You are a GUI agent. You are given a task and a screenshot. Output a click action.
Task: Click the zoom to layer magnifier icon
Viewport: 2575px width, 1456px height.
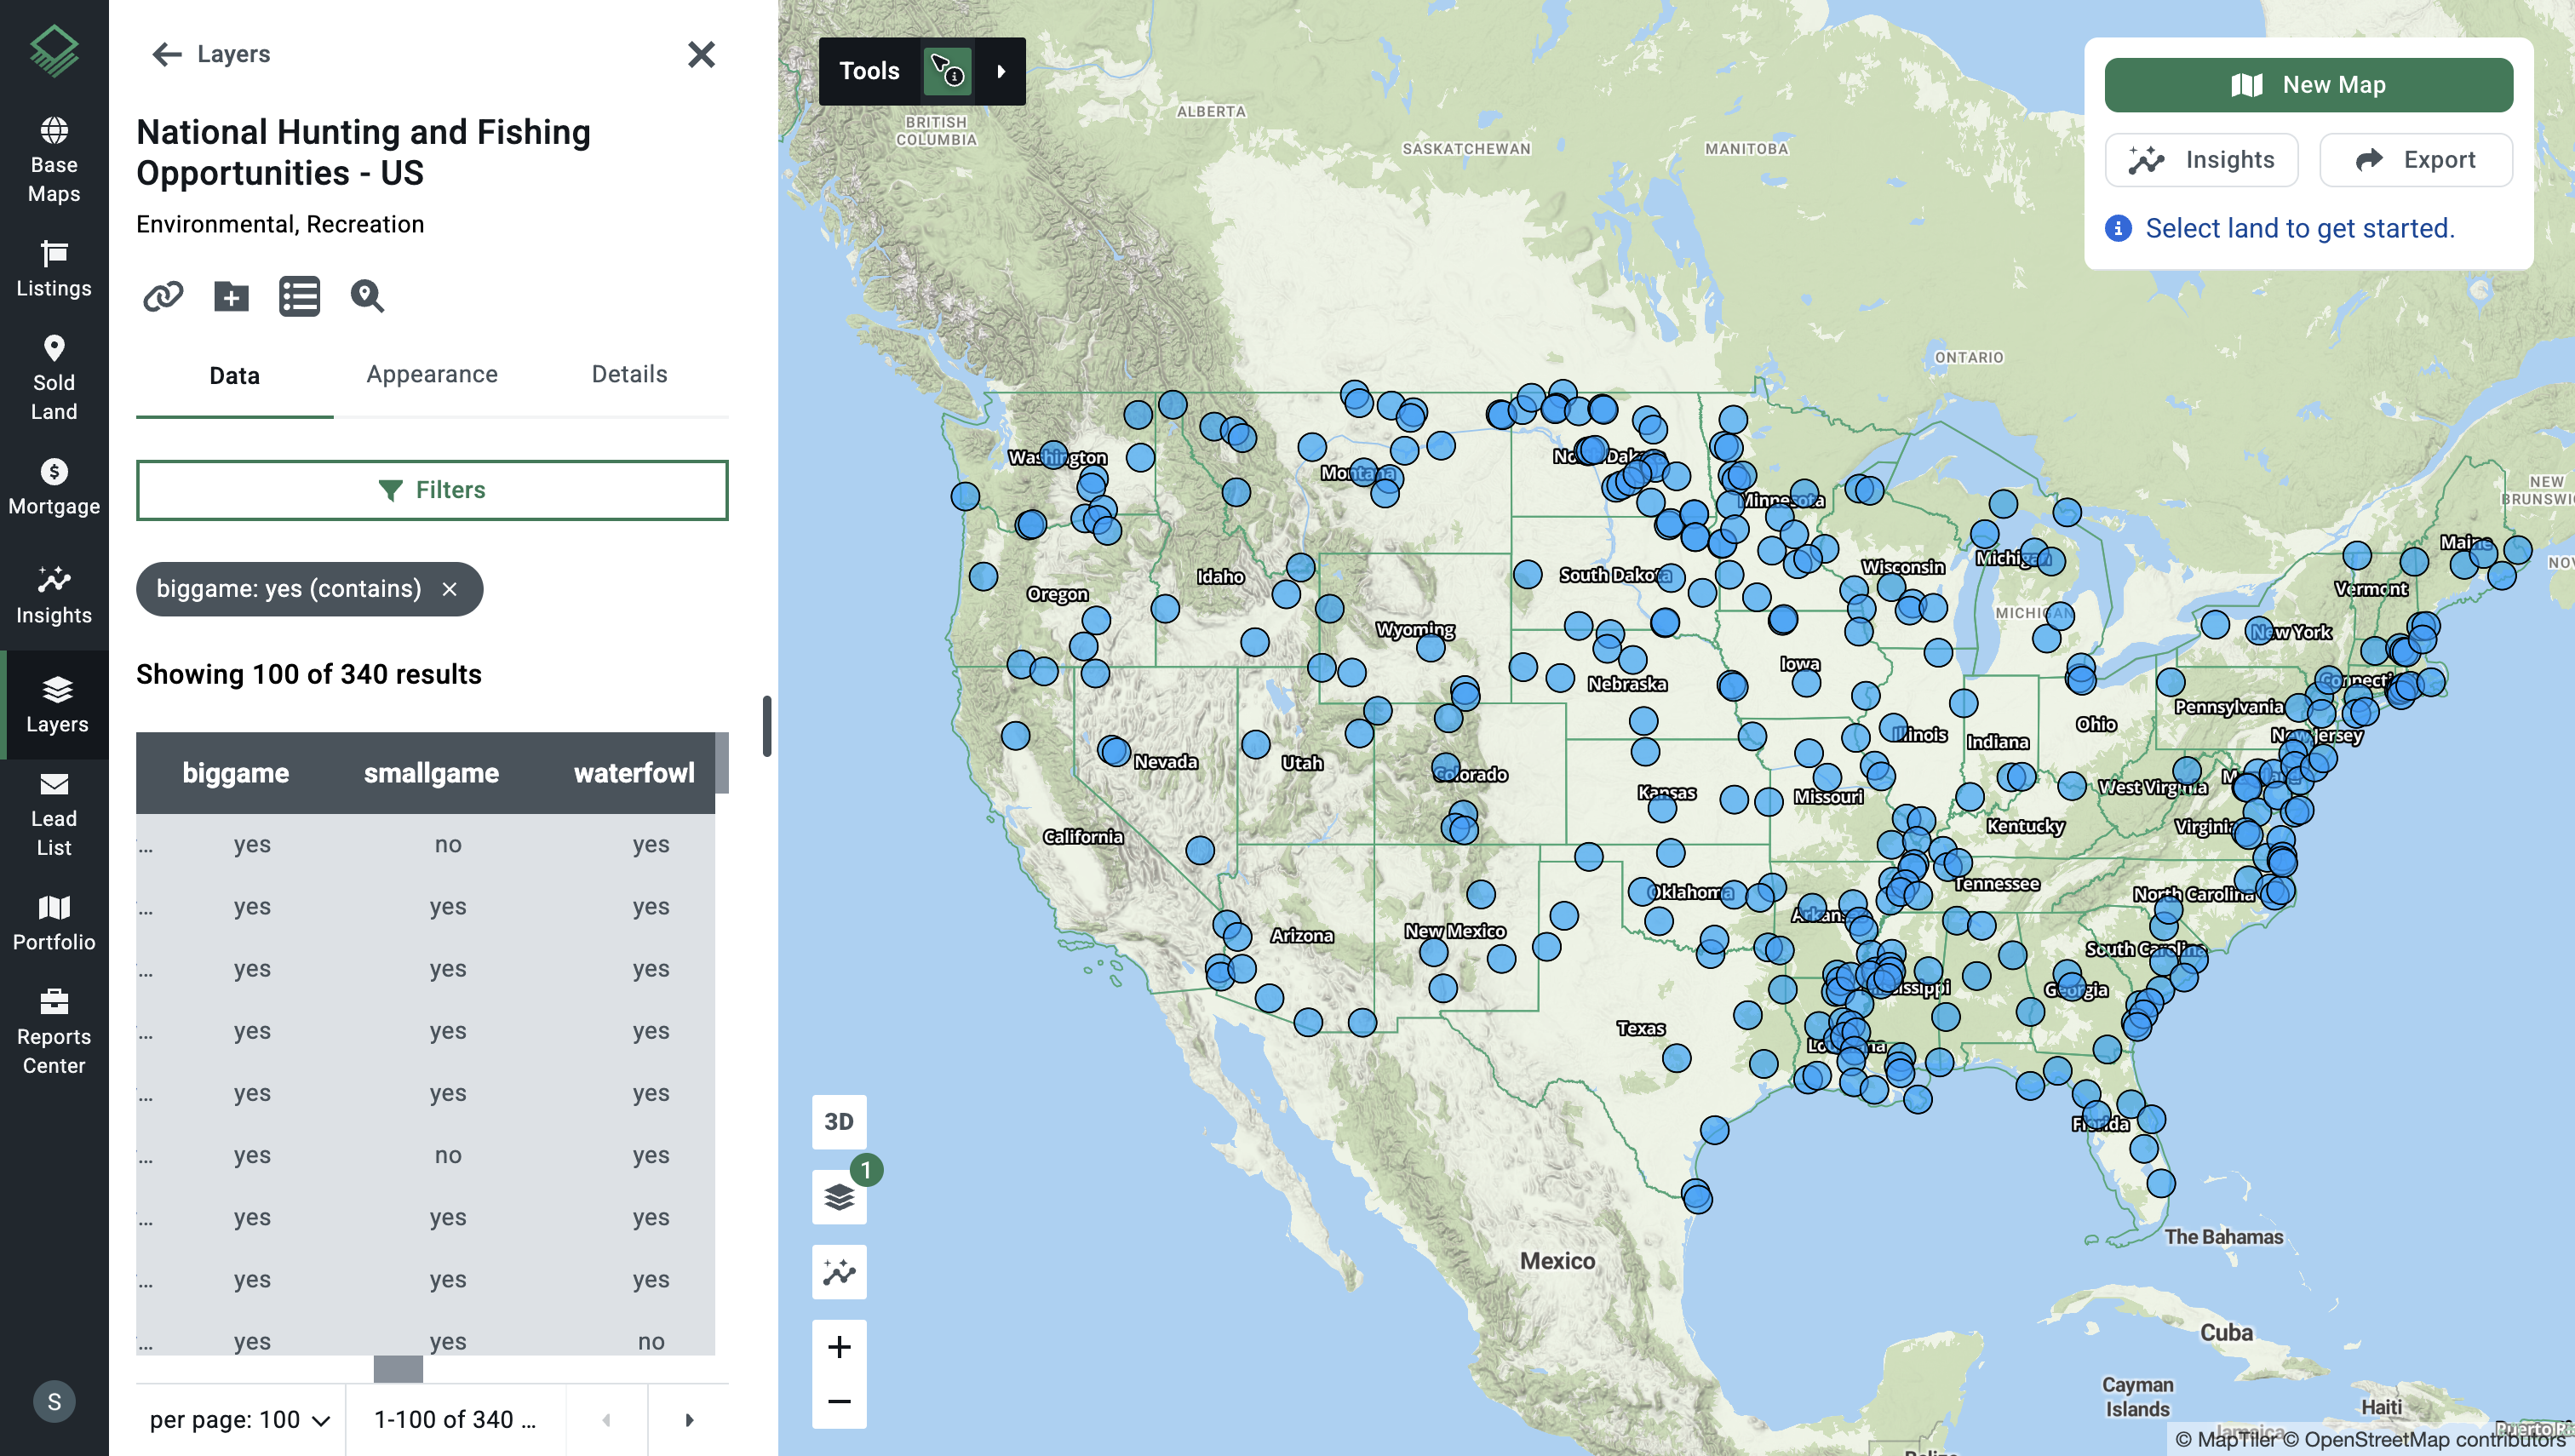[367, 296]
